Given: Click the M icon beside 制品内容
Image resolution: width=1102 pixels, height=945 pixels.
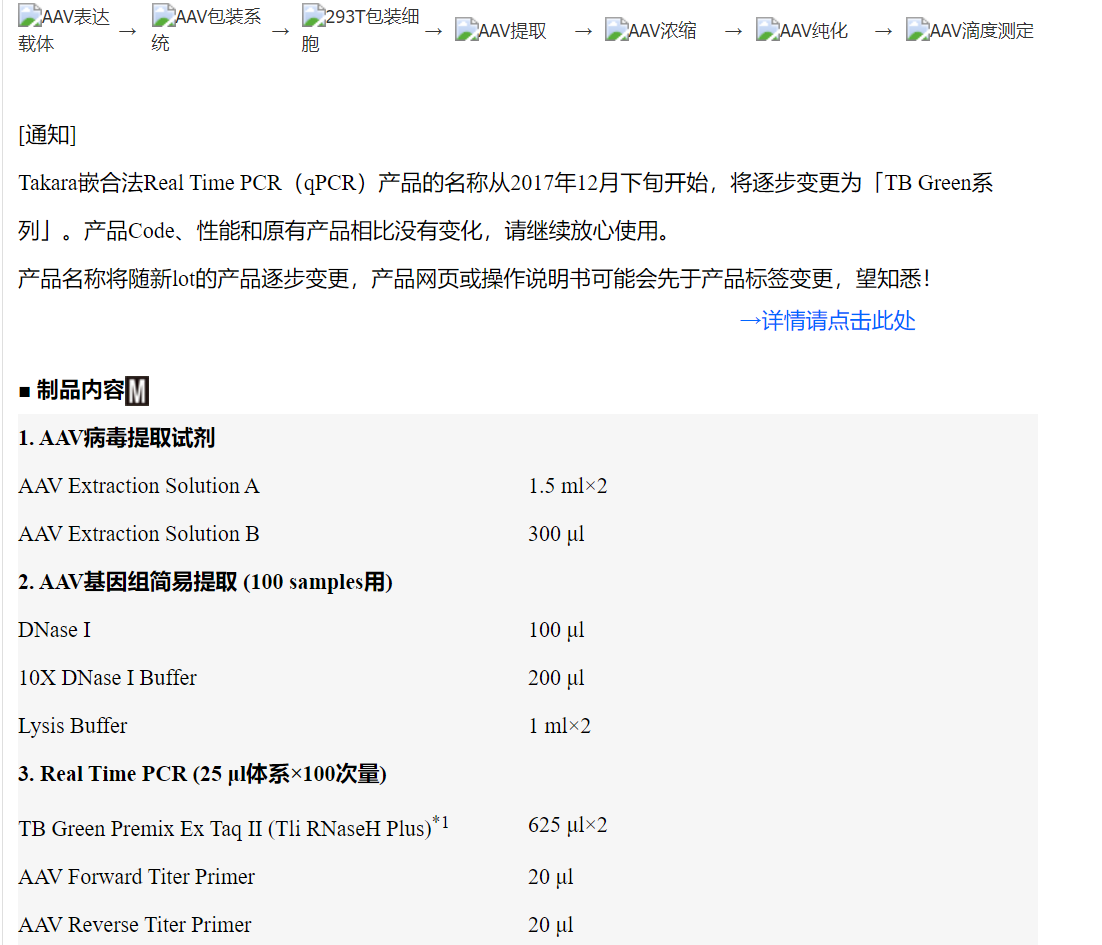Looking at the screenshot, I should 138,391.
